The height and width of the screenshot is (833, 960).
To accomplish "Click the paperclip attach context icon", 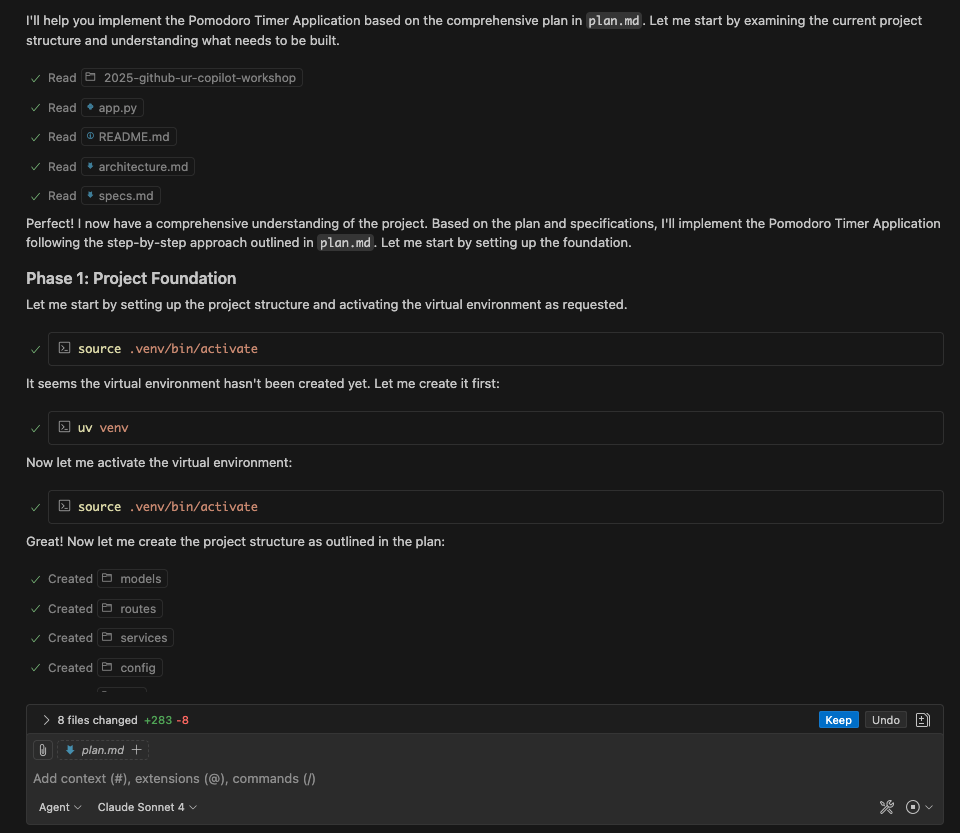I will [41, 749].
